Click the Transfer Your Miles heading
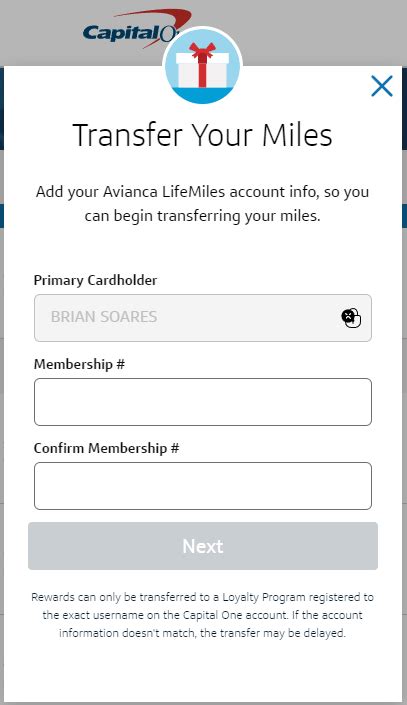 point(202,135)
